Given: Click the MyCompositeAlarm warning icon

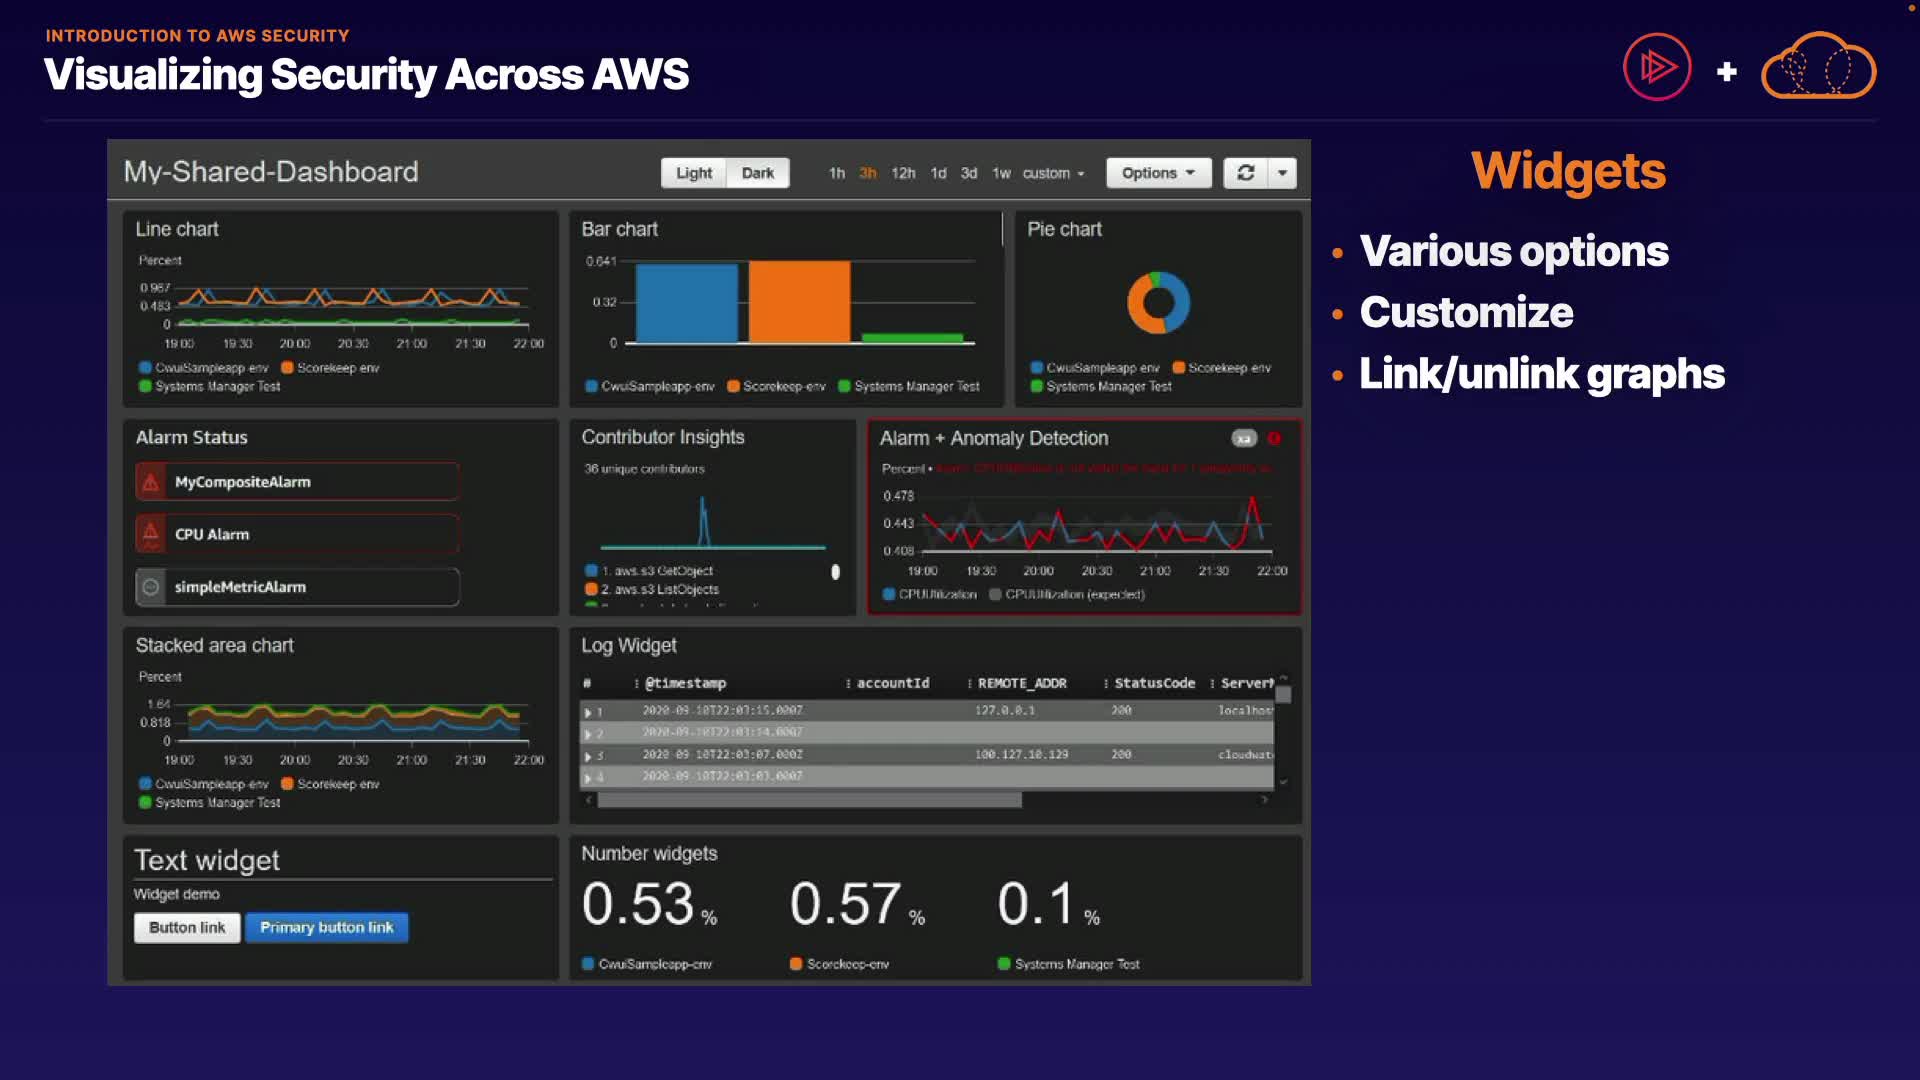Looking at the screenshot, I should coord(151,482).
